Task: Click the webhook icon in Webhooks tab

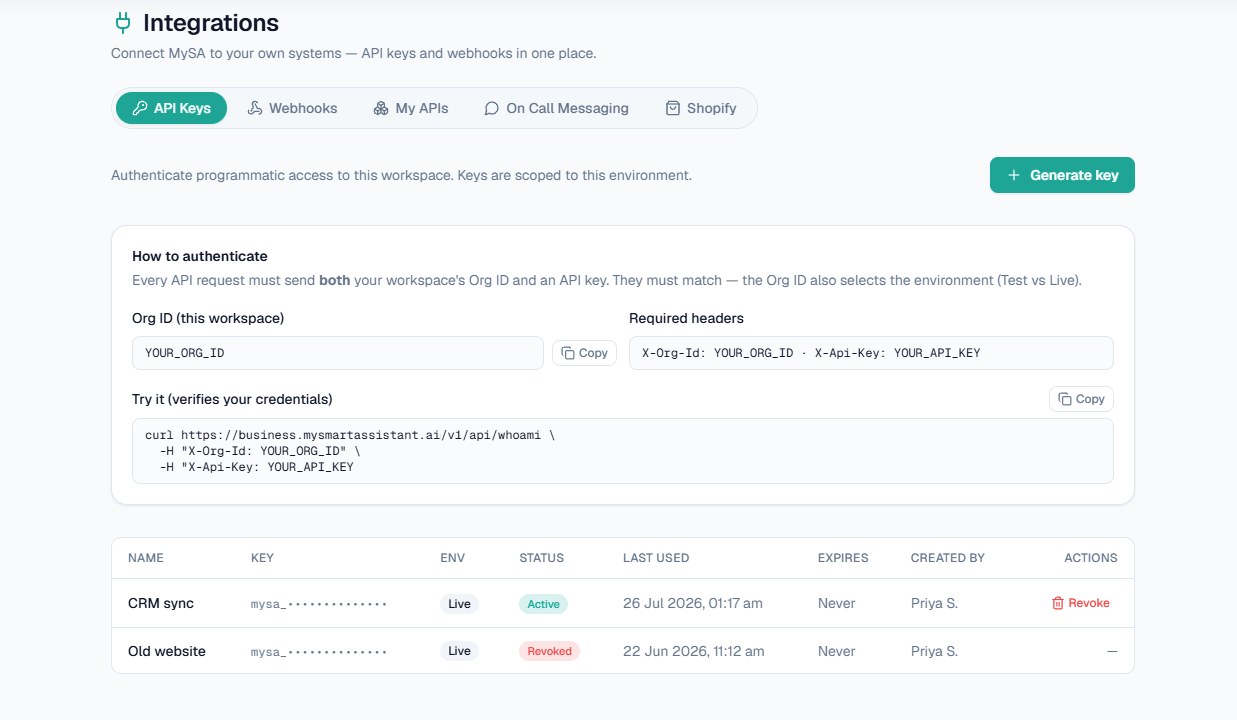Action: tap(255, 108)
